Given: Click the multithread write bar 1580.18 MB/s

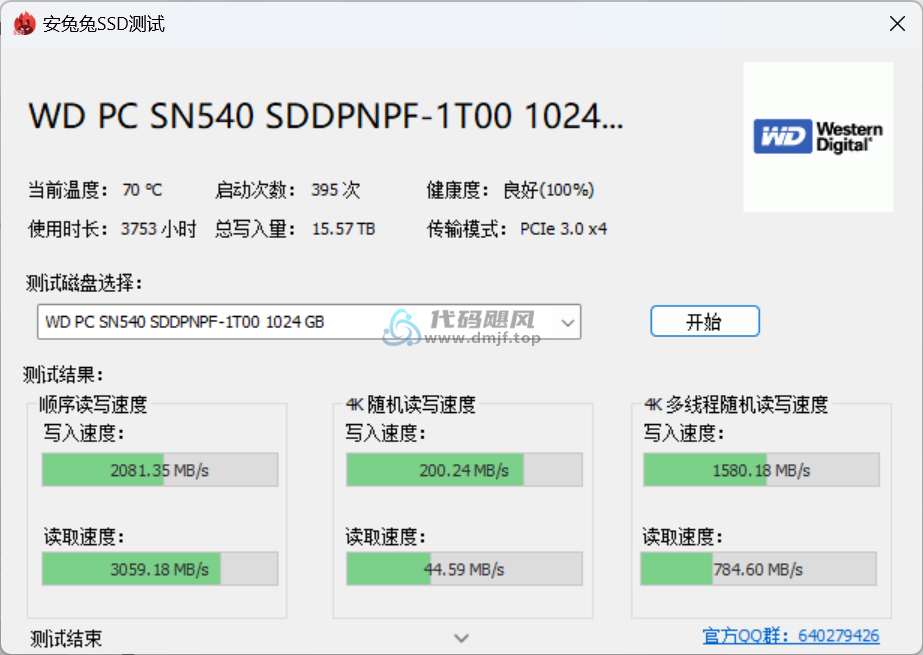Looking at the screenshot, I should click(762, 470).
